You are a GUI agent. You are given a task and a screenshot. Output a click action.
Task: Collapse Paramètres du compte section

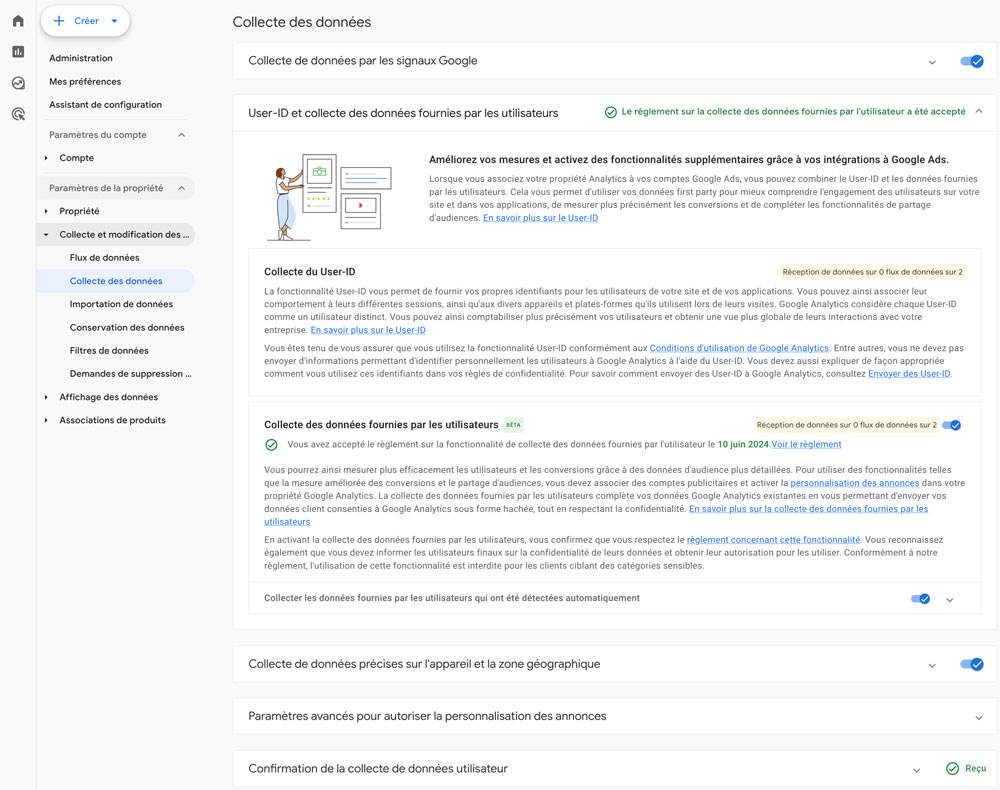181,135
